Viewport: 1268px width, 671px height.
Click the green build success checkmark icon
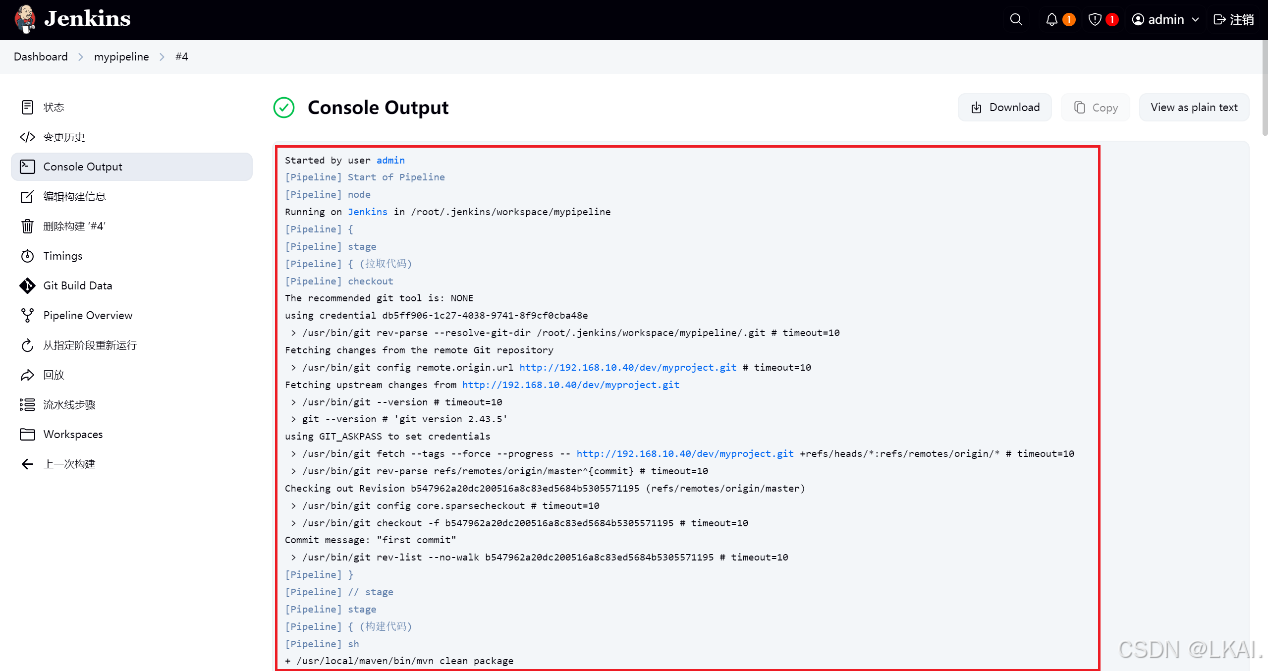tap(284, 107)
